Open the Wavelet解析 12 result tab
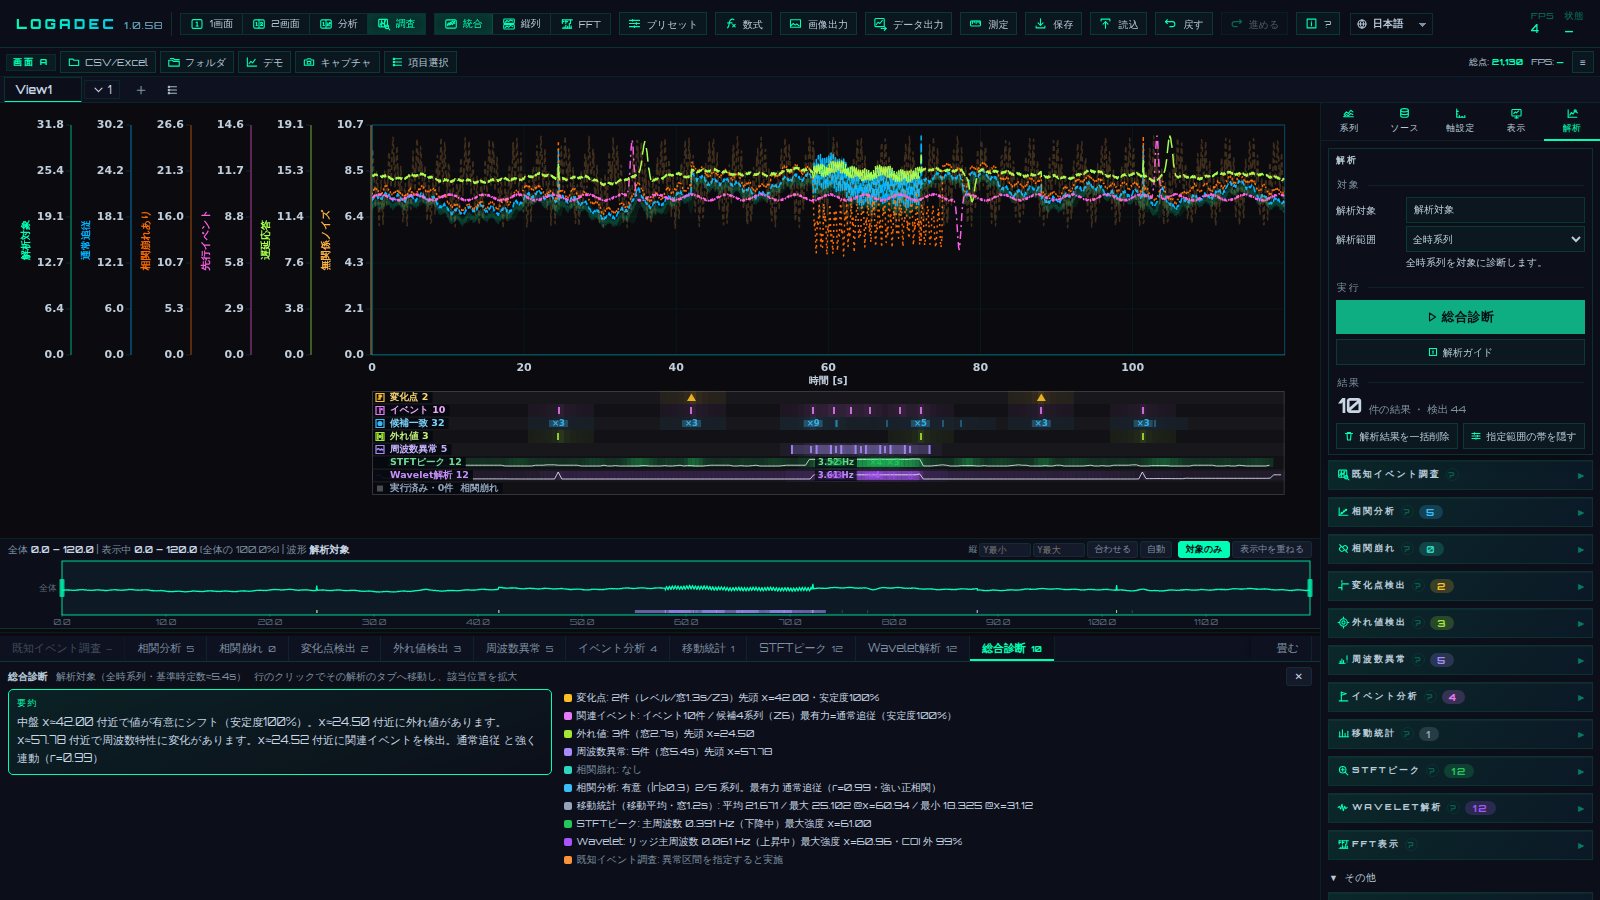 pos(912,648)
